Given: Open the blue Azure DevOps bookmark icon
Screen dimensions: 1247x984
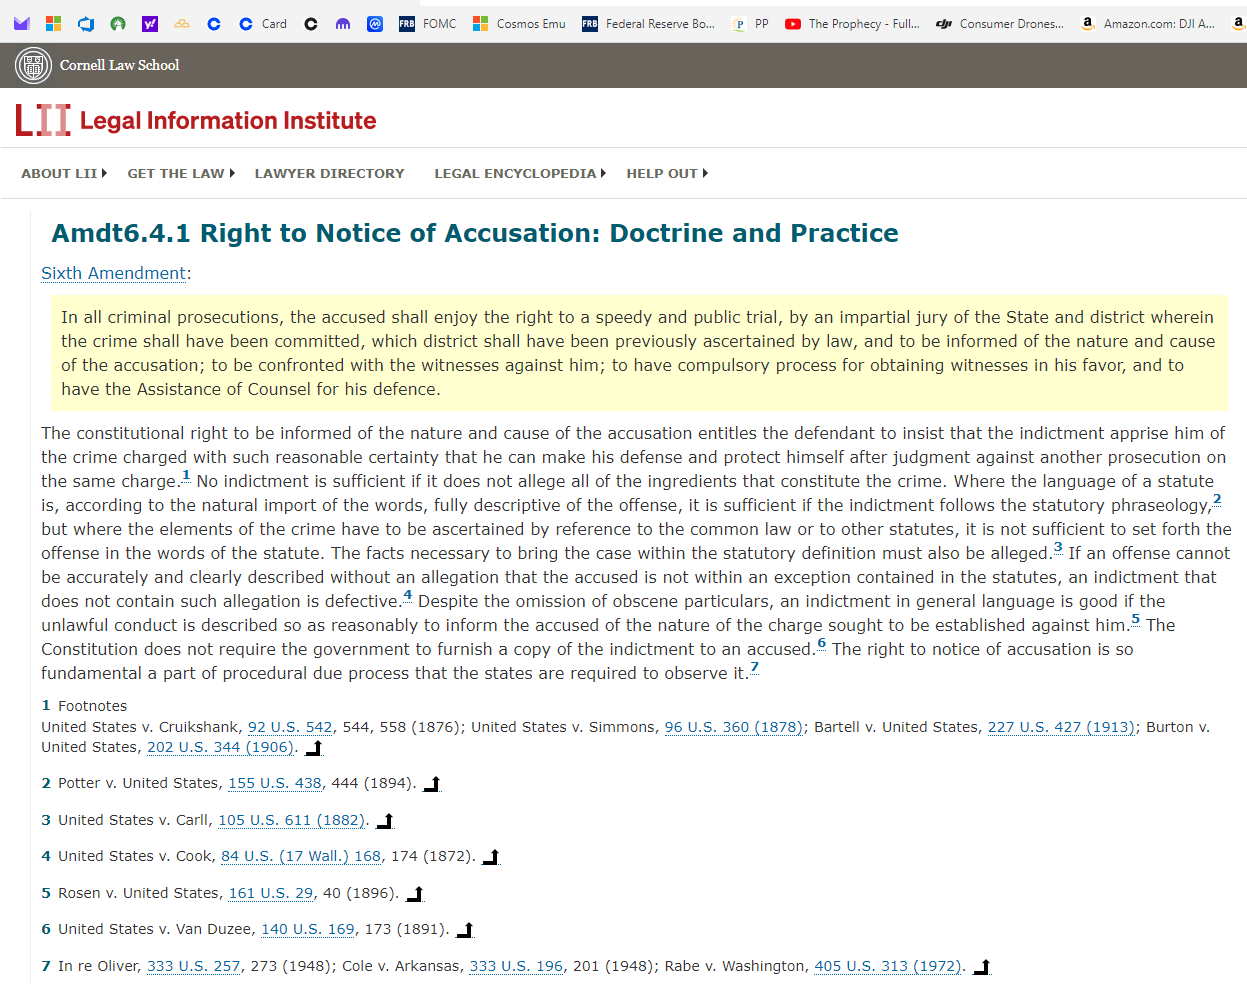Looking at the screenshot, I should coord(86,24).
